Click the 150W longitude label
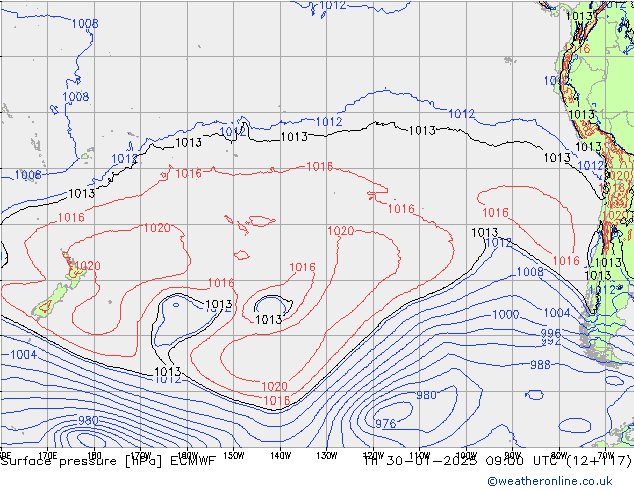 [x=234, y=456]
